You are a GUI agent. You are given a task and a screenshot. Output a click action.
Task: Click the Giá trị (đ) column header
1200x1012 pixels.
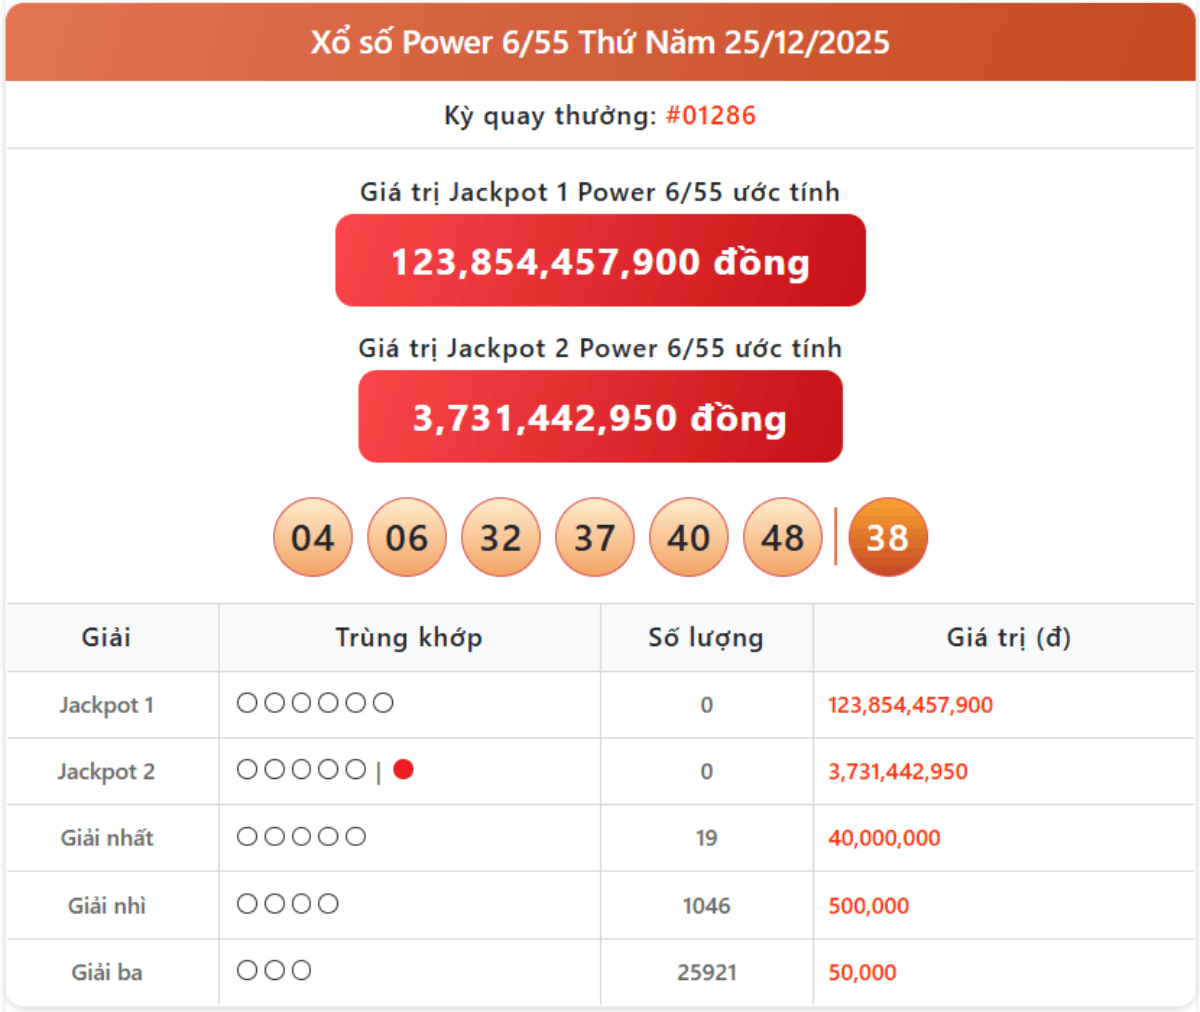coord(1008,637)
